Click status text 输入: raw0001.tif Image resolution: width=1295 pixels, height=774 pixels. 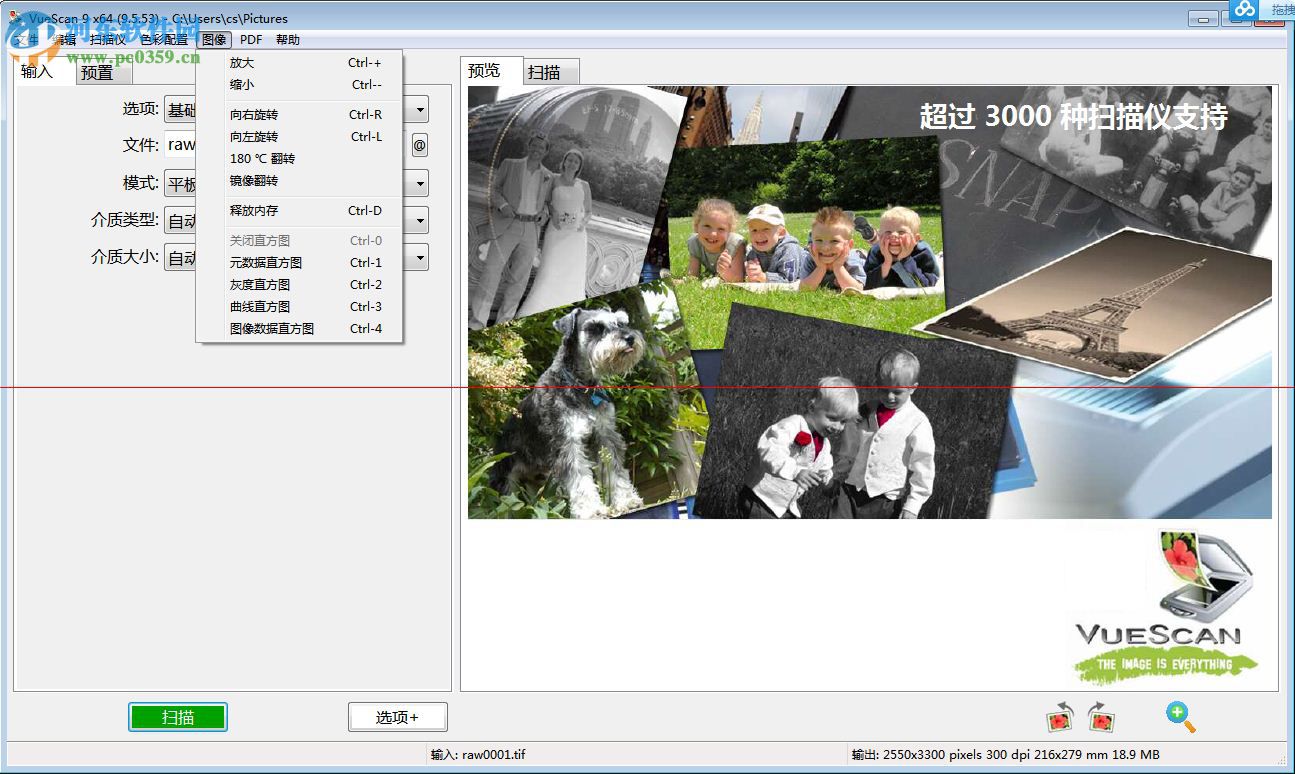[x=478, y=755]
